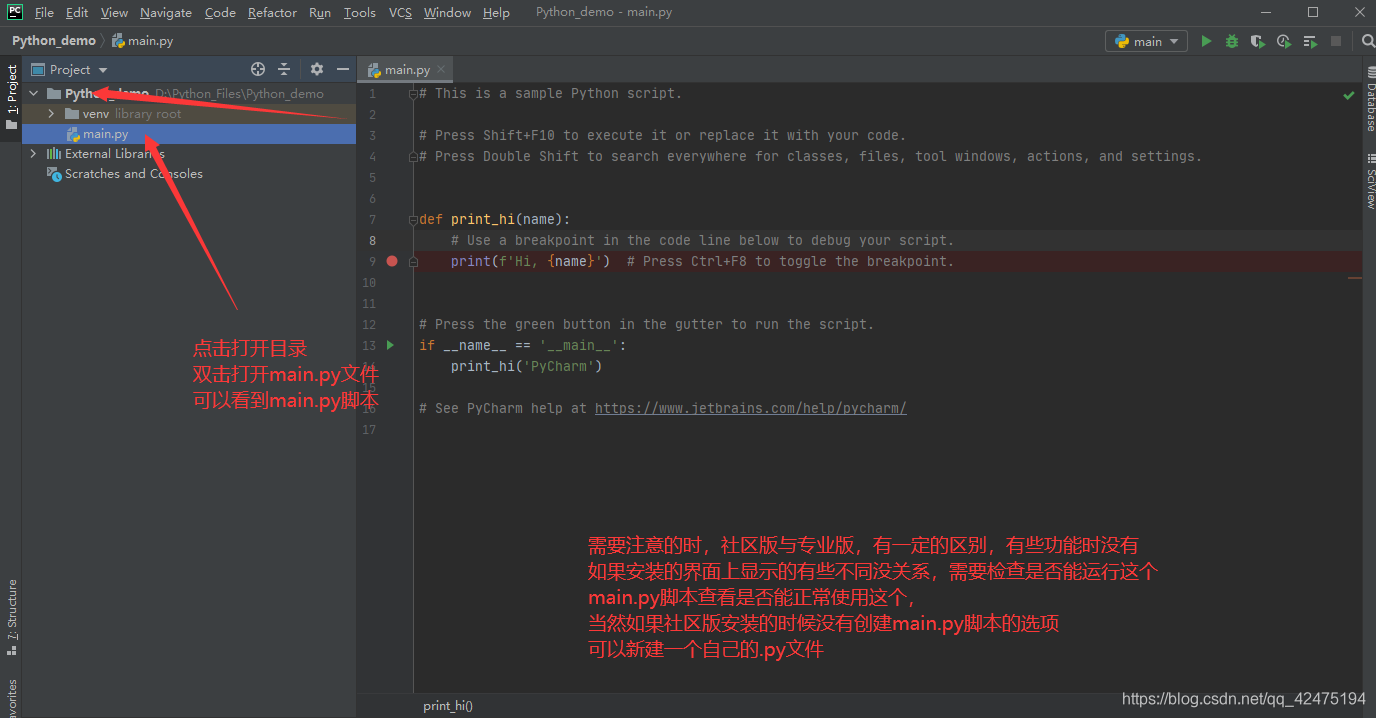Select Scratches and Consoles tree row
This screenshot has height=718, width=1376.
(x=189, y=174)
